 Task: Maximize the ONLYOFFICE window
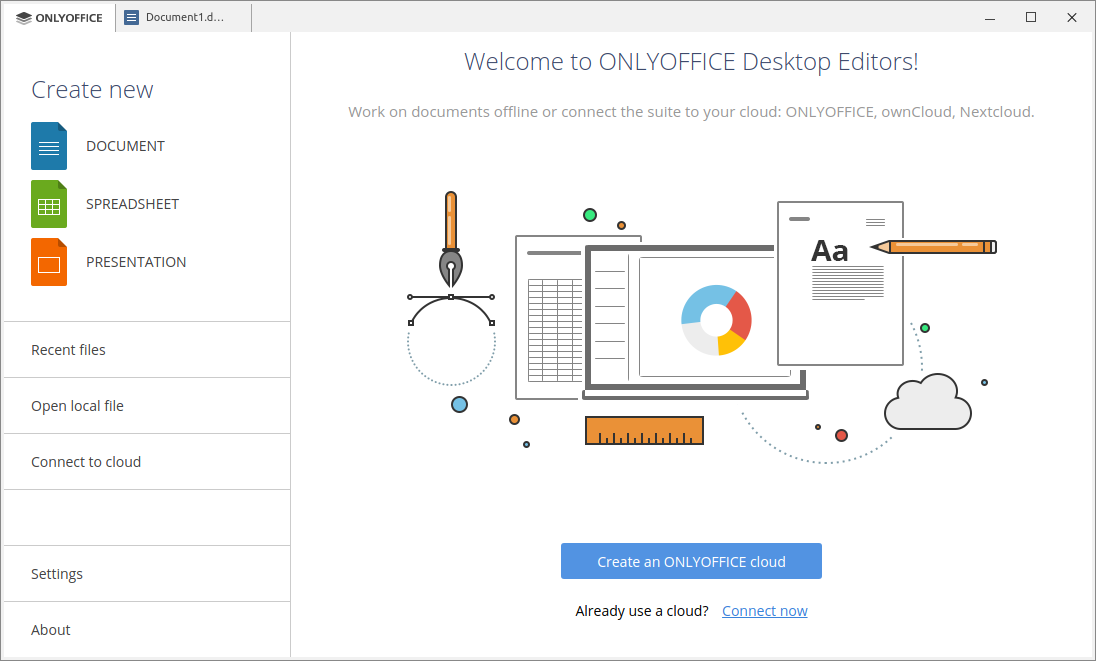[1031, 17]
